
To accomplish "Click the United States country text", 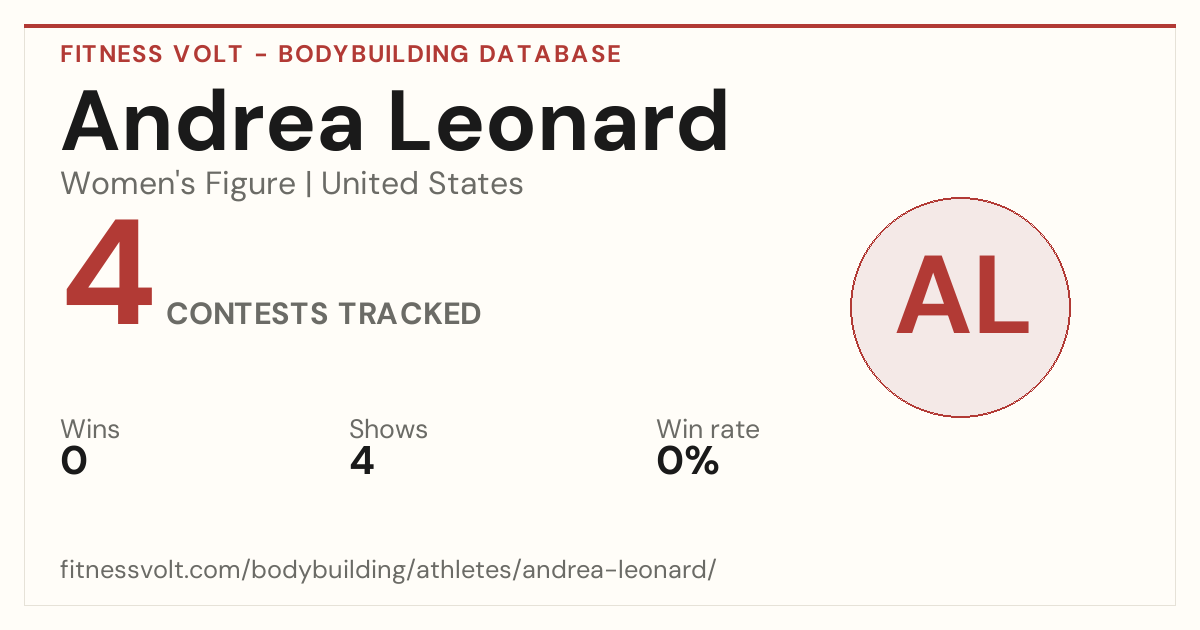I will [422, 184].
